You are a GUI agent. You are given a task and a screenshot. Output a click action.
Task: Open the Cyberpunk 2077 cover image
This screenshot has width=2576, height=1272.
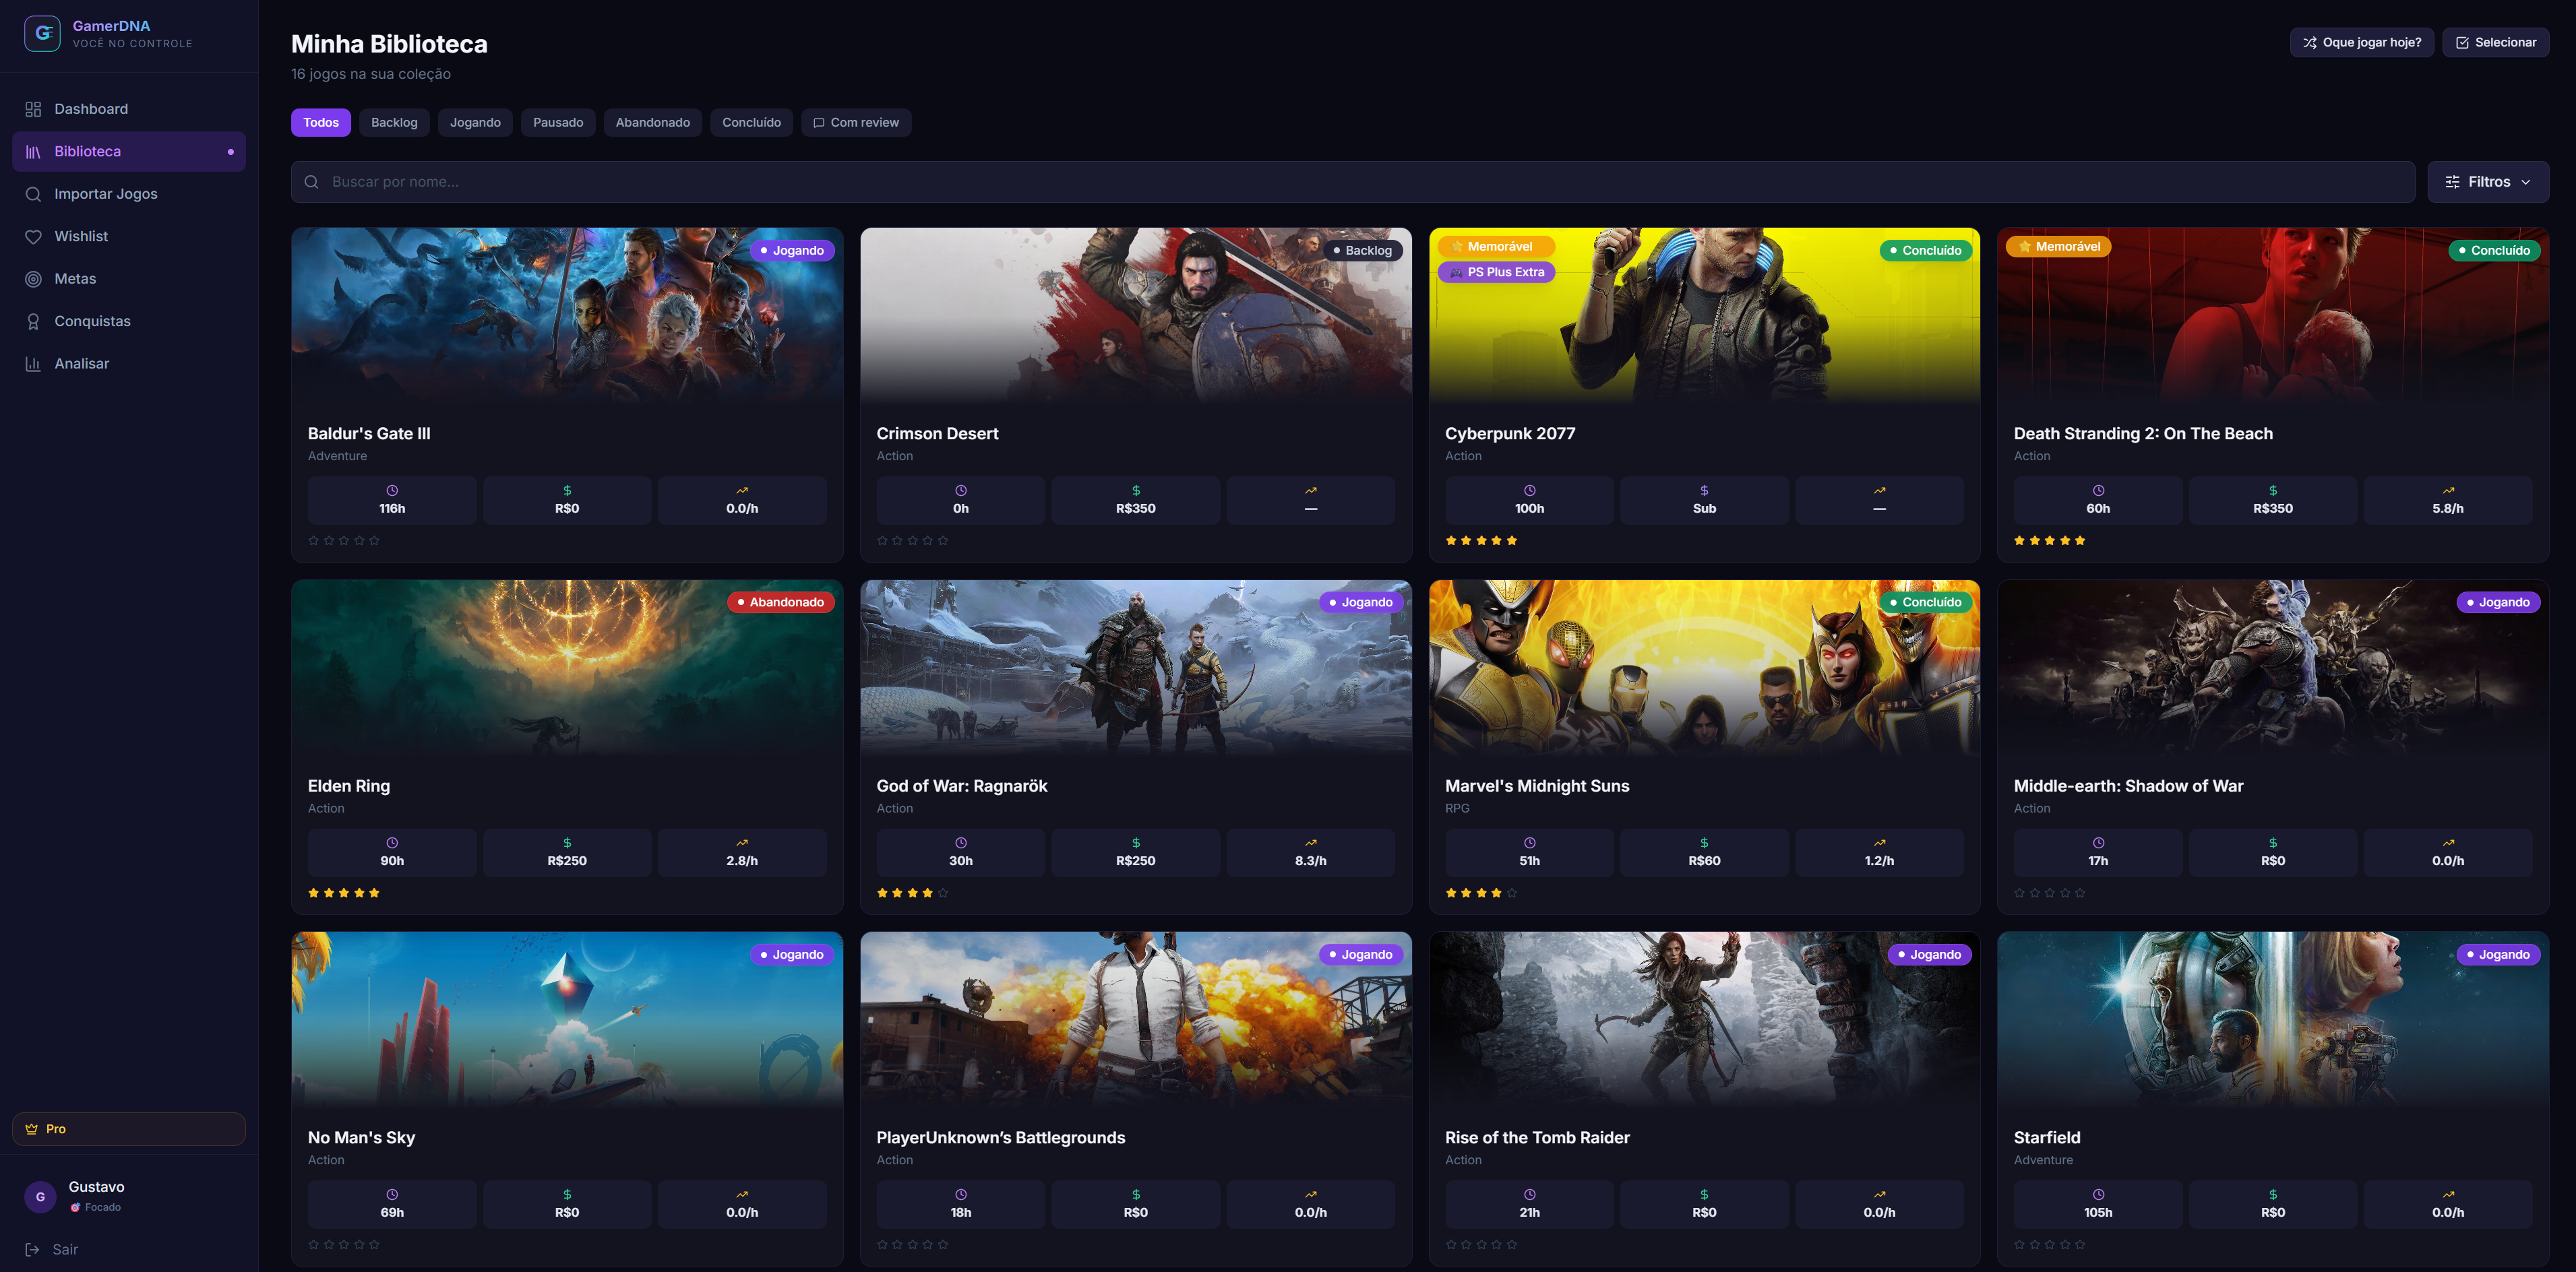click(1704, 315)
